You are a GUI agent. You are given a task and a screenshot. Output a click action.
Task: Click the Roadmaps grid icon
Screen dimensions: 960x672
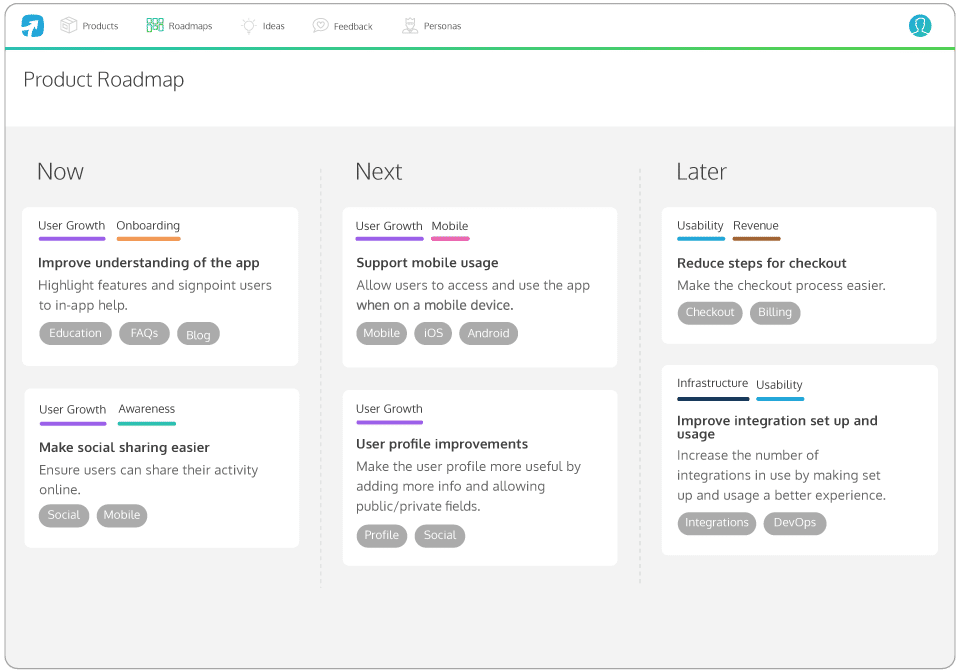(x=155, y=25)
